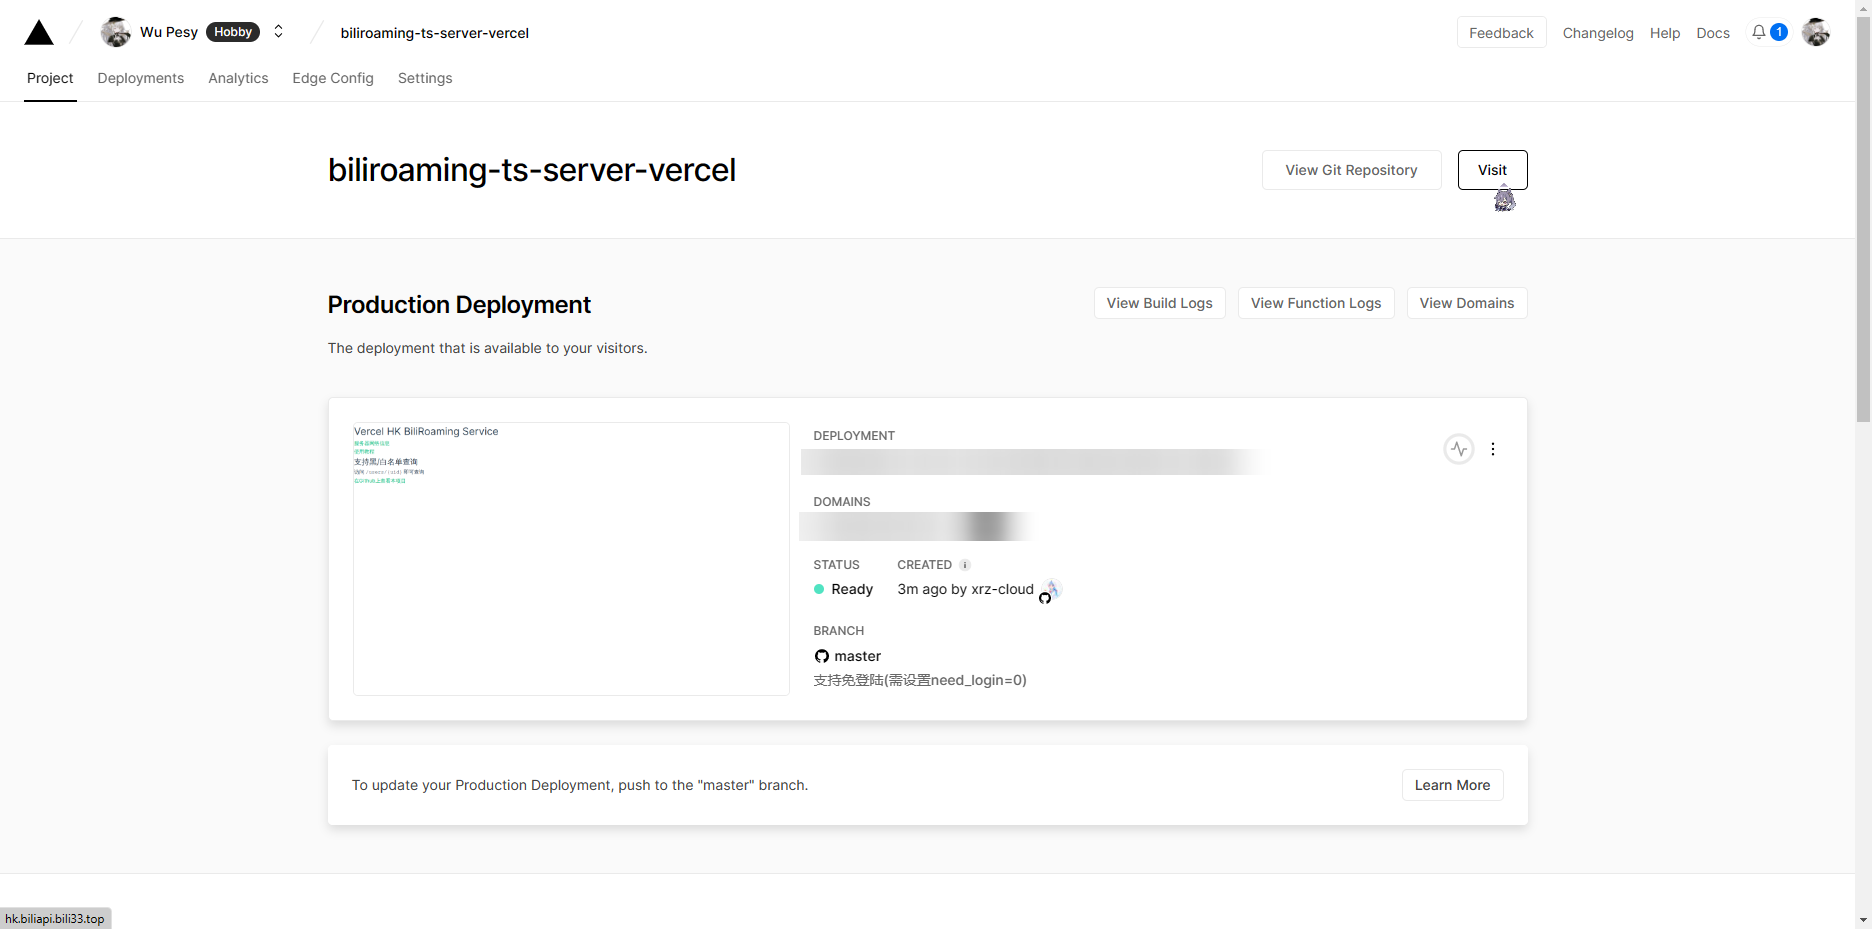Click the info icon next to CREATED
Viewport: 1872px width, 929px height.
[965, 565]
